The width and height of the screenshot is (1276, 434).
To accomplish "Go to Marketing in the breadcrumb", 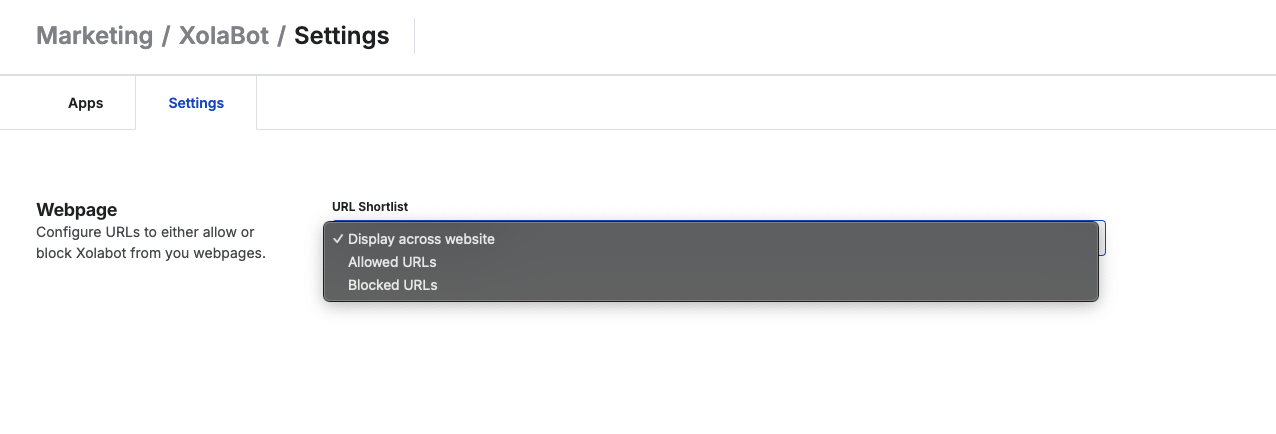I will point(94,36).
